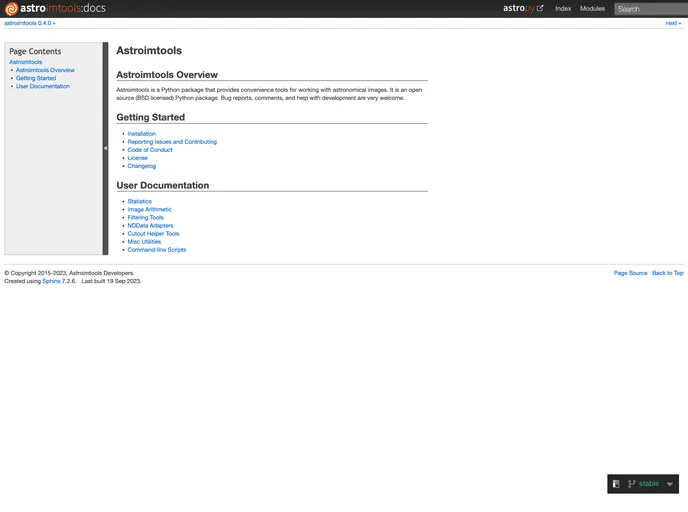Collapse the sidebar with the arrow handle
The width and height of the screenshot is (688, 512).
105,148
